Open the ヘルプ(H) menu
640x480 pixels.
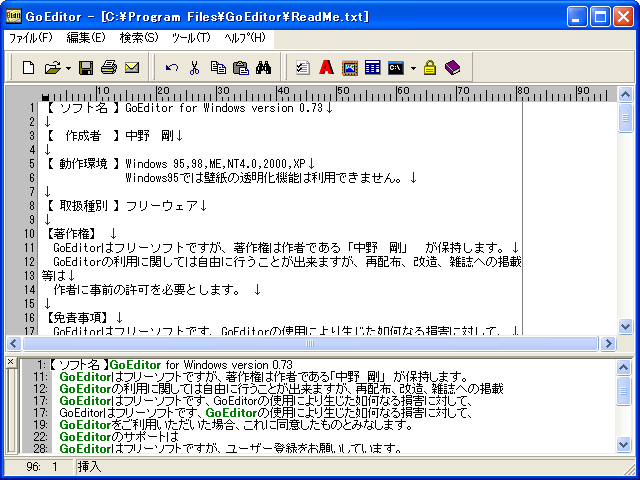pyautogui.click(x=245, y=38)
